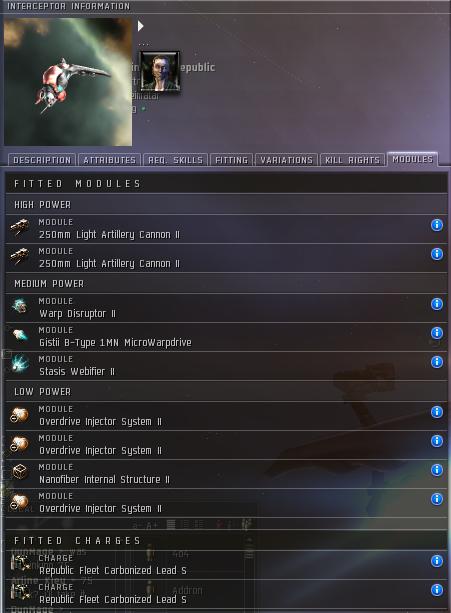Select the Warp Disruptor II module icon
Viewport: 451px width, 613px height.
click(x=20, y=306)
